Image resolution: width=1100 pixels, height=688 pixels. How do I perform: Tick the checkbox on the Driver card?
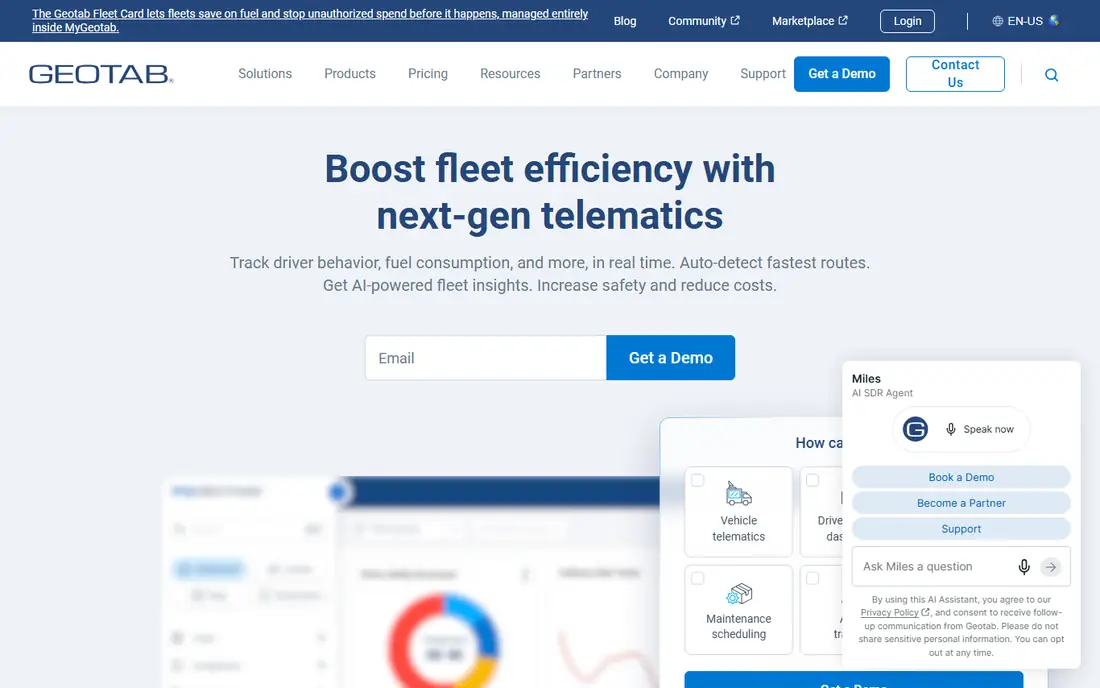[x=812, y=480]
